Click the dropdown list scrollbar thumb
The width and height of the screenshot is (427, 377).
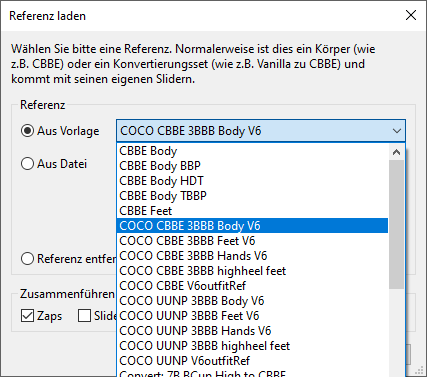(x=396, y=224)
